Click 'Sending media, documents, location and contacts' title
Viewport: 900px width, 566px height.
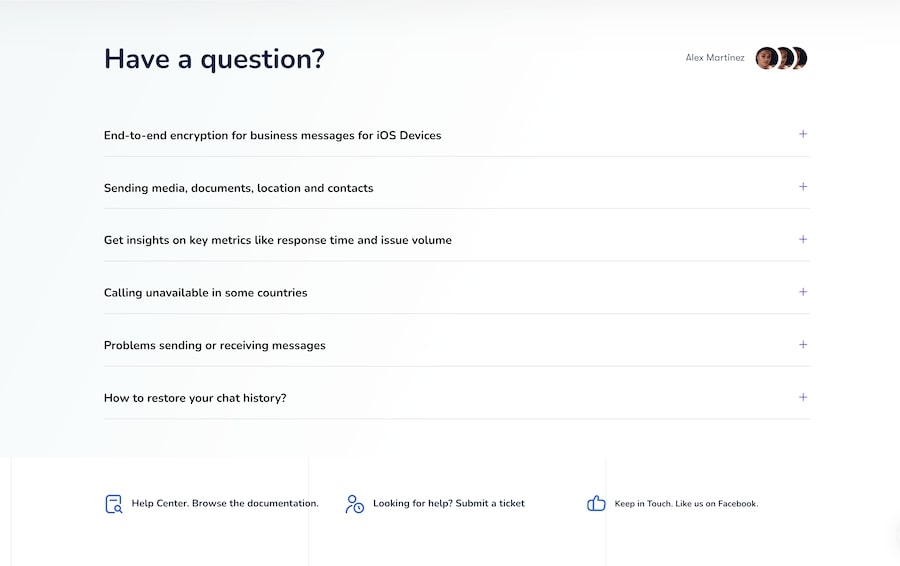click(238, 188)
